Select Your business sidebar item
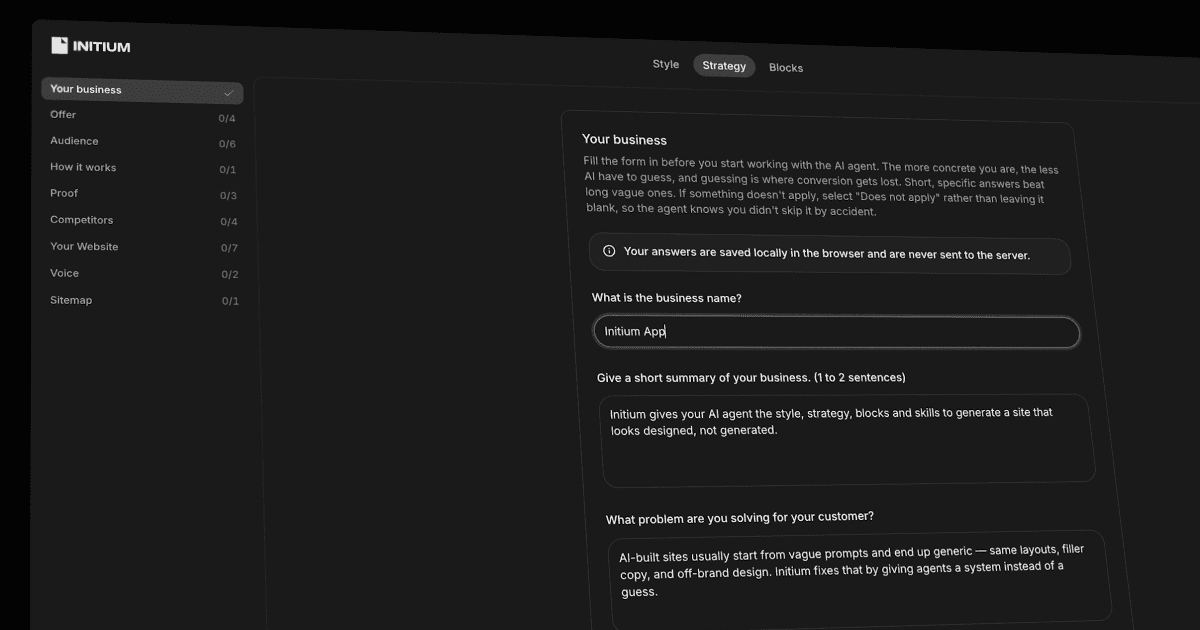 click(142, 90)
